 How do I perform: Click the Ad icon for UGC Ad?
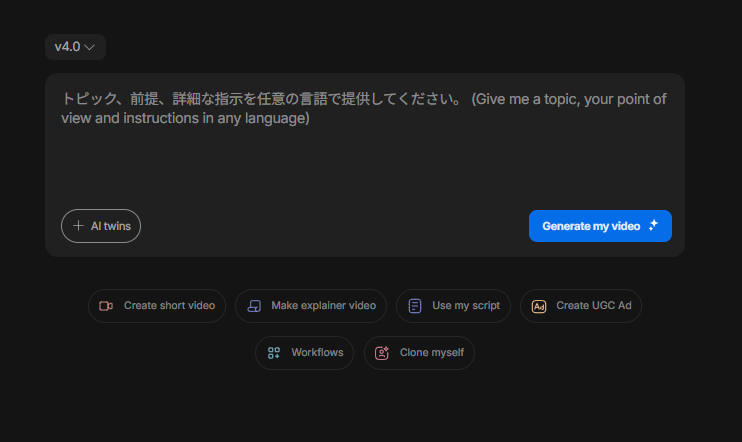[539, 306]
